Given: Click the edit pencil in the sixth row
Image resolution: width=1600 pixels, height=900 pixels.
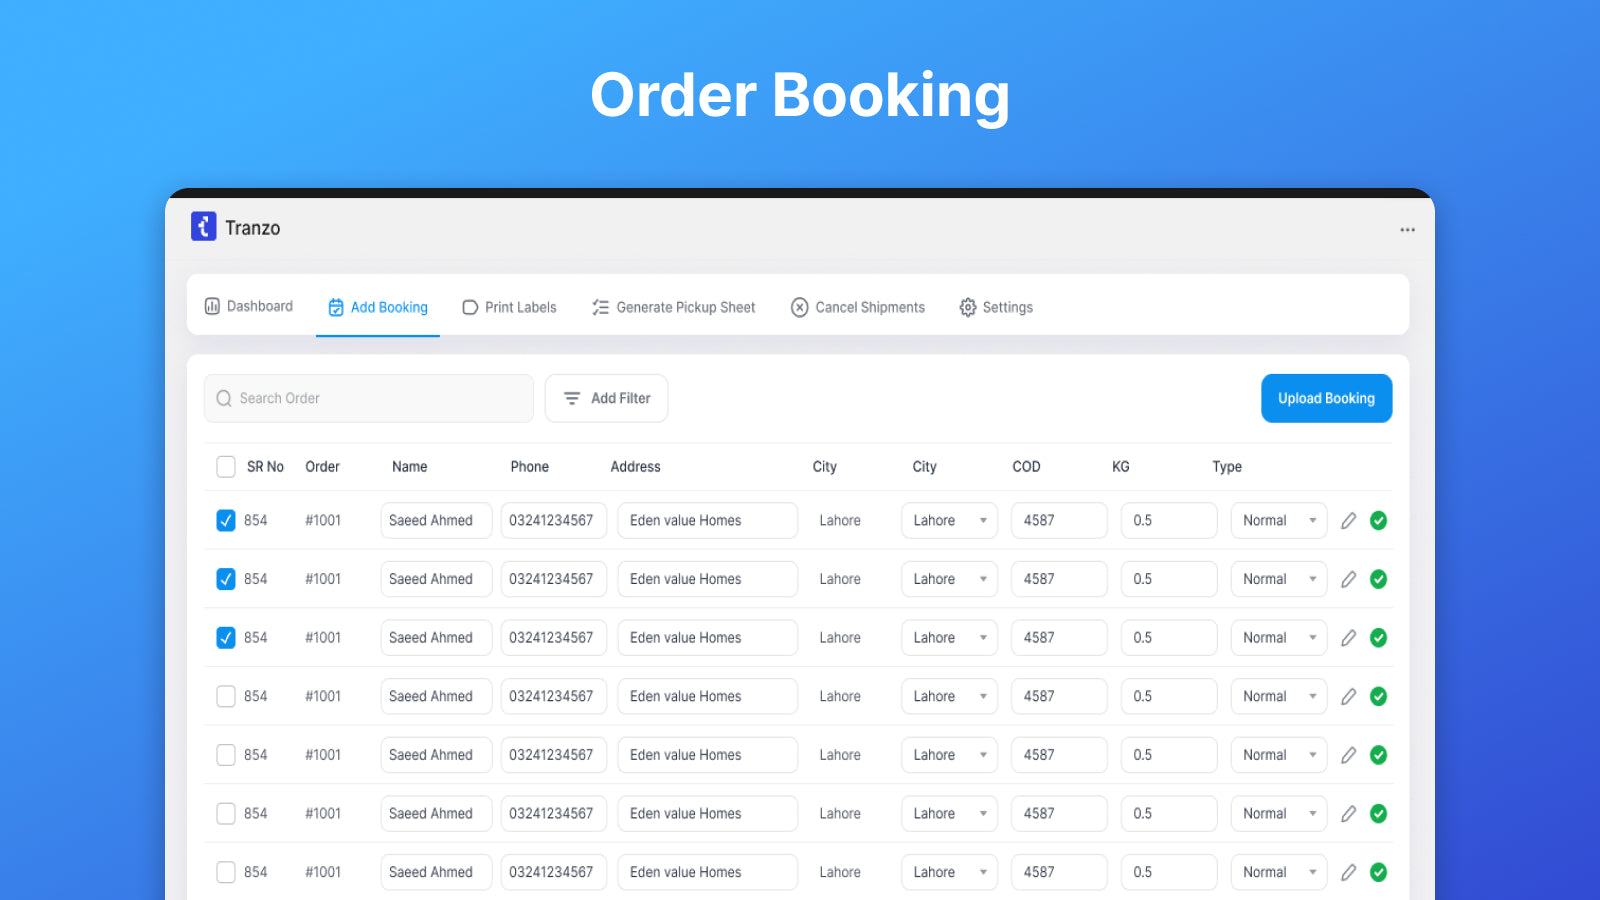Looking at the screenshot, I should click(x=1349, y=814).
